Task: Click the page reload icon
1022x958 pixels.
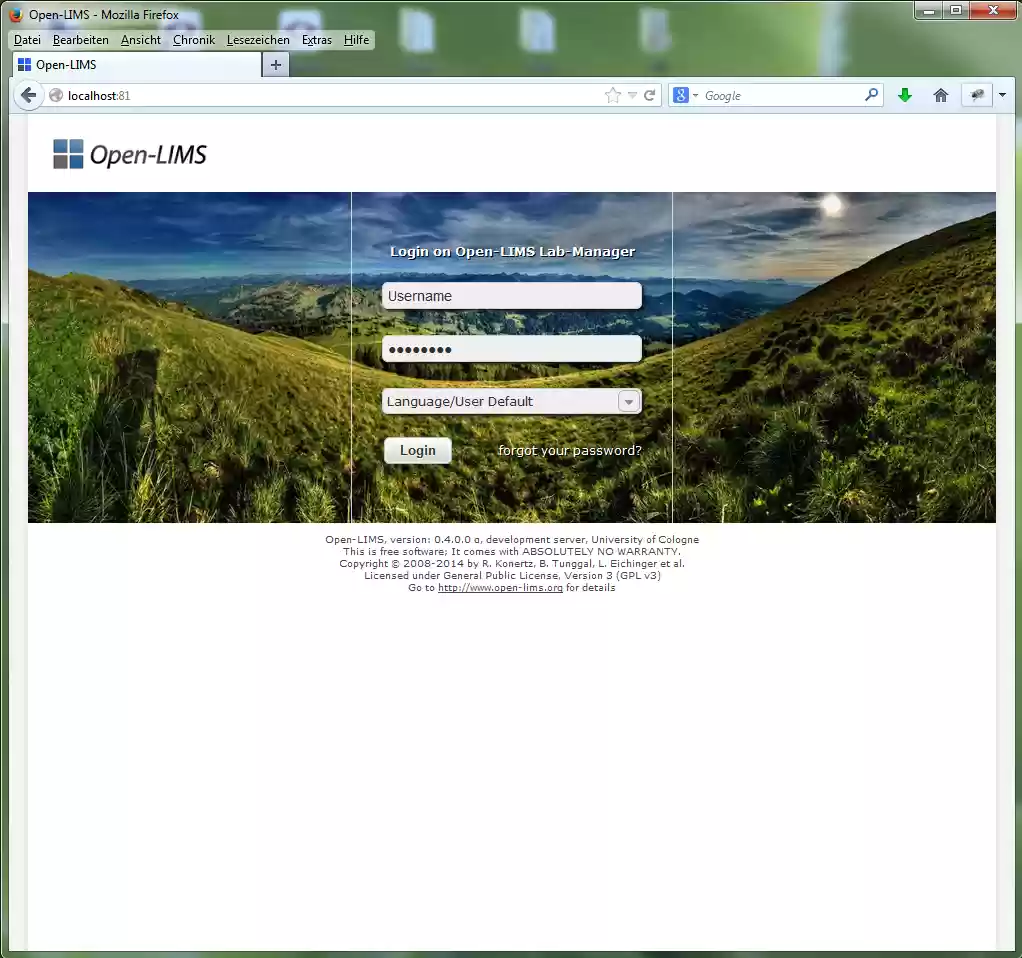Action: [x=650, y=95]
